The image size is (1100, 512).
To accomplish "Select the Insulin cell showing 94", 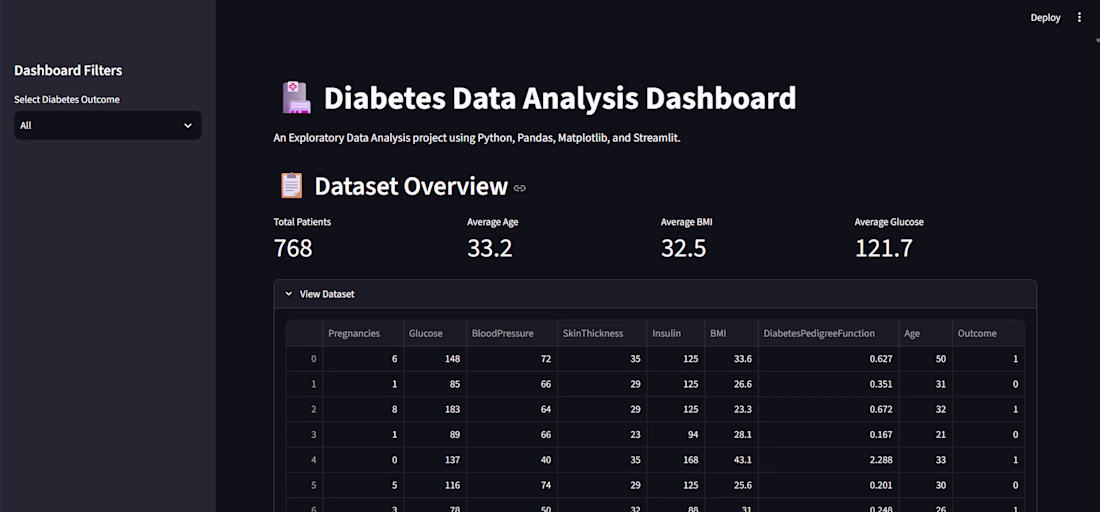I will [x=676, y=434].
